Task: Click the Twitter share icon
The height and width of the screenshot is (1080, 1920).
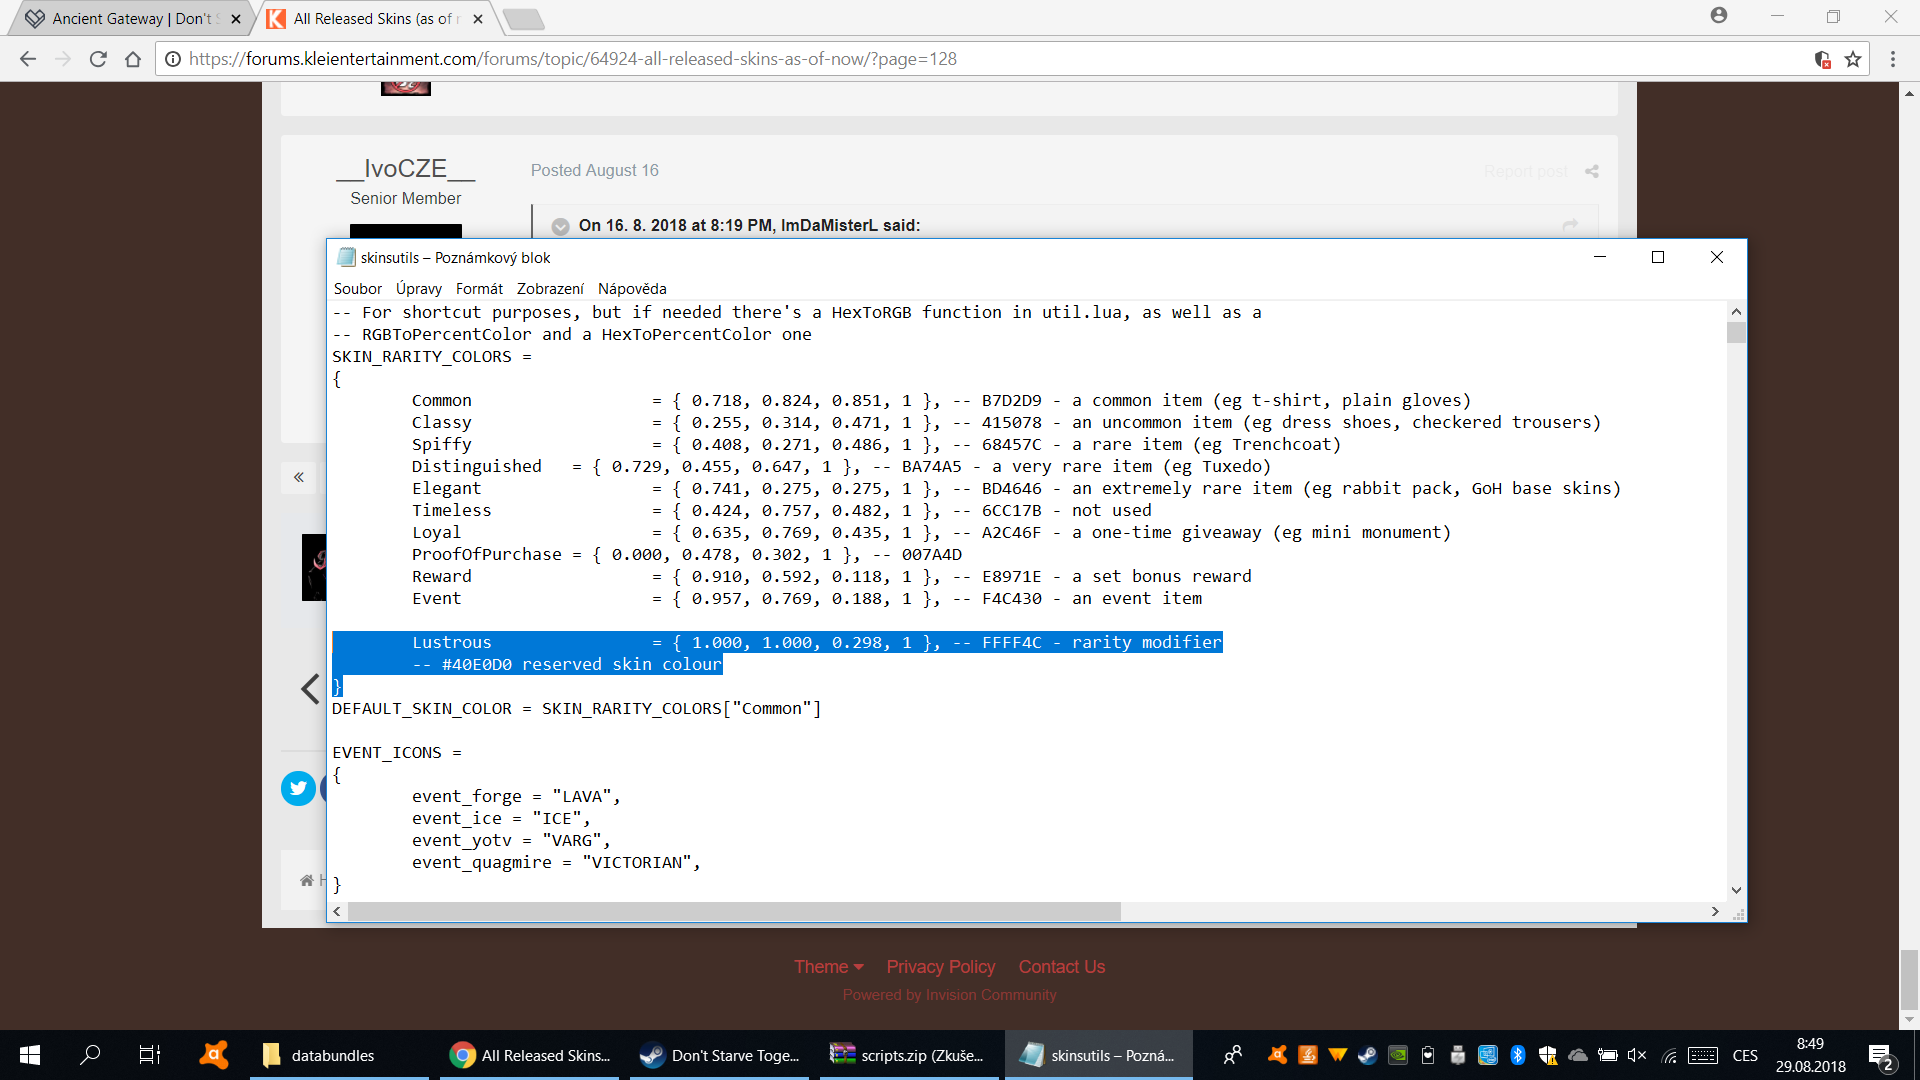Action: 298,788
